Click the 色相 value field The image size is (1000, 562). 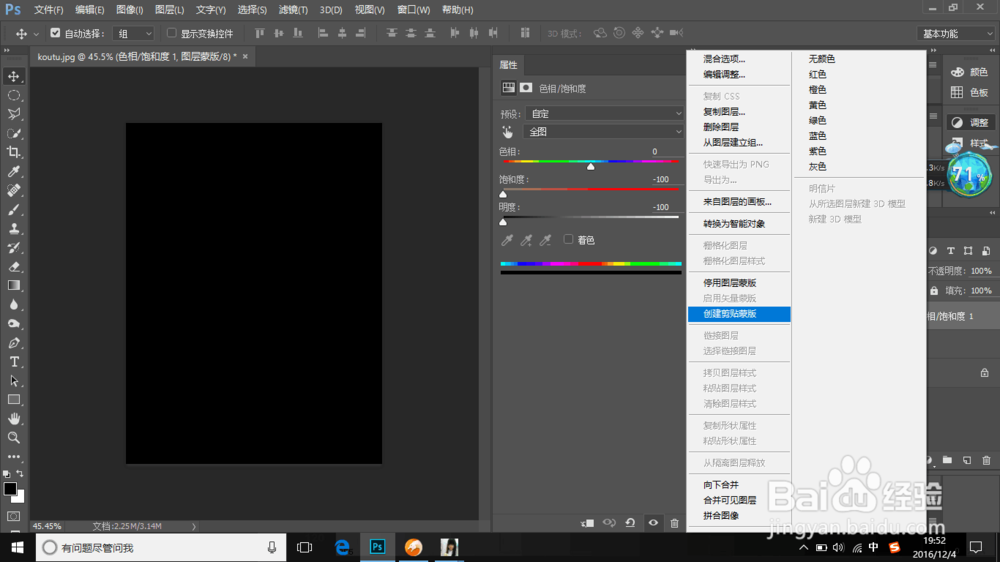click(x=654, y=152)
